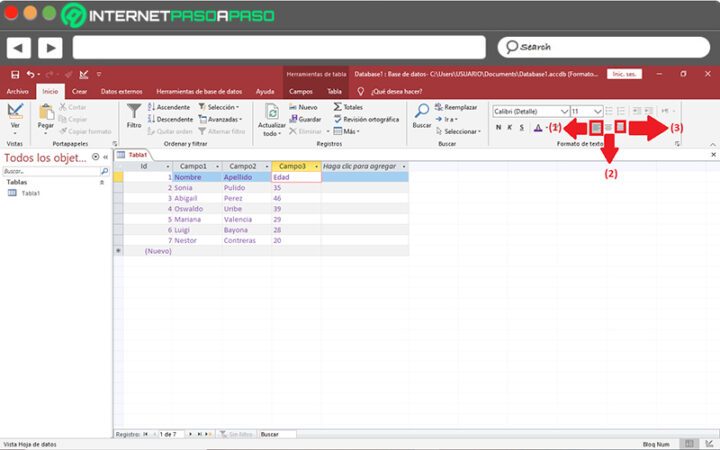Click Buscar field in record navigation bar
Screen dimensions: 720x450
coord(278,434)
